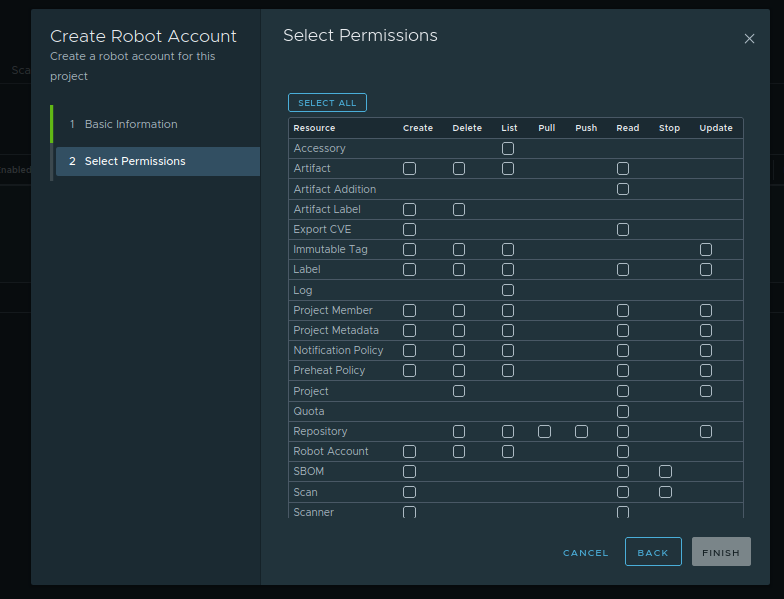This screenshot has height=599, width=784.
Task: Tick Export CVE Read checkbox
Action: [623, 230]
